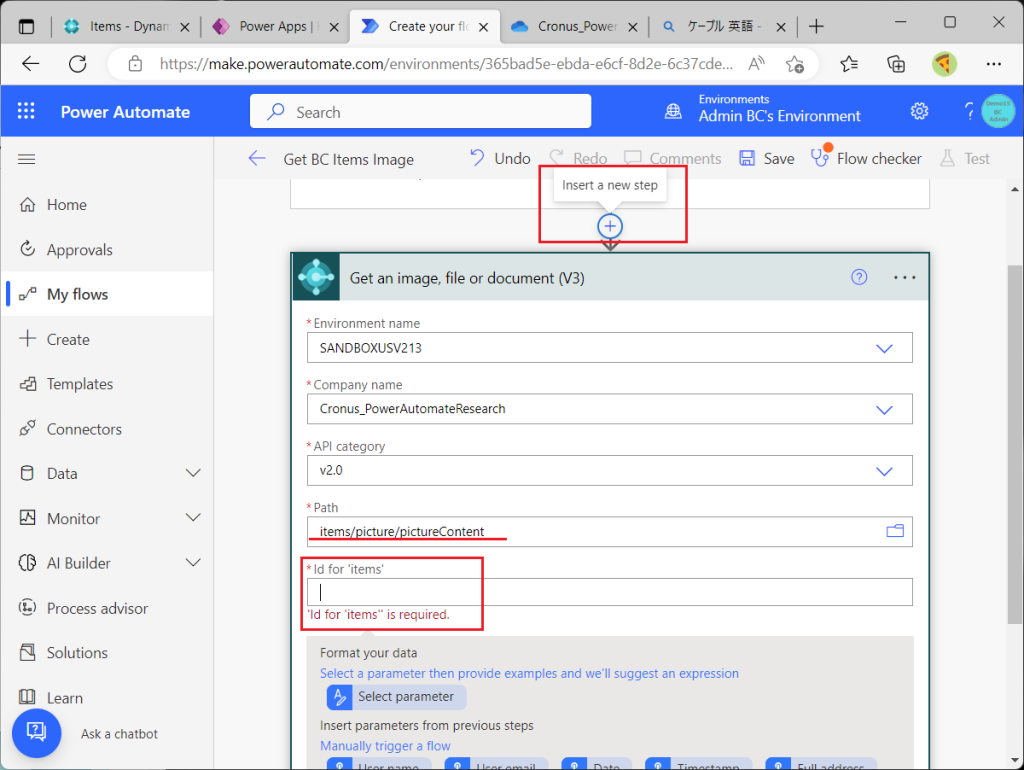This screenshot has height=770, width=1024.
Task: Click the suggest an expression link
Action: coord(529,673)
